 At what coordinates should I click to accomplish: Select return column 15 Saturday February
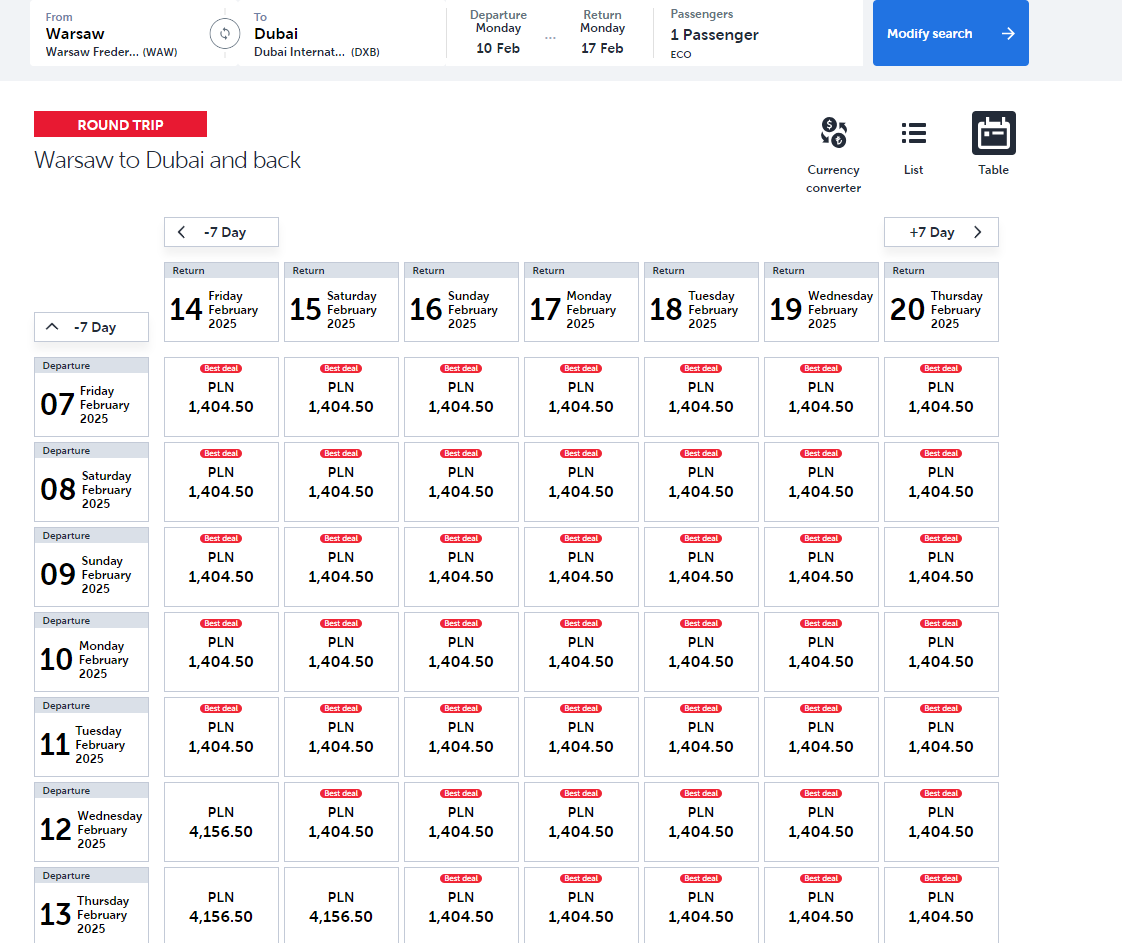pos(341,302)
